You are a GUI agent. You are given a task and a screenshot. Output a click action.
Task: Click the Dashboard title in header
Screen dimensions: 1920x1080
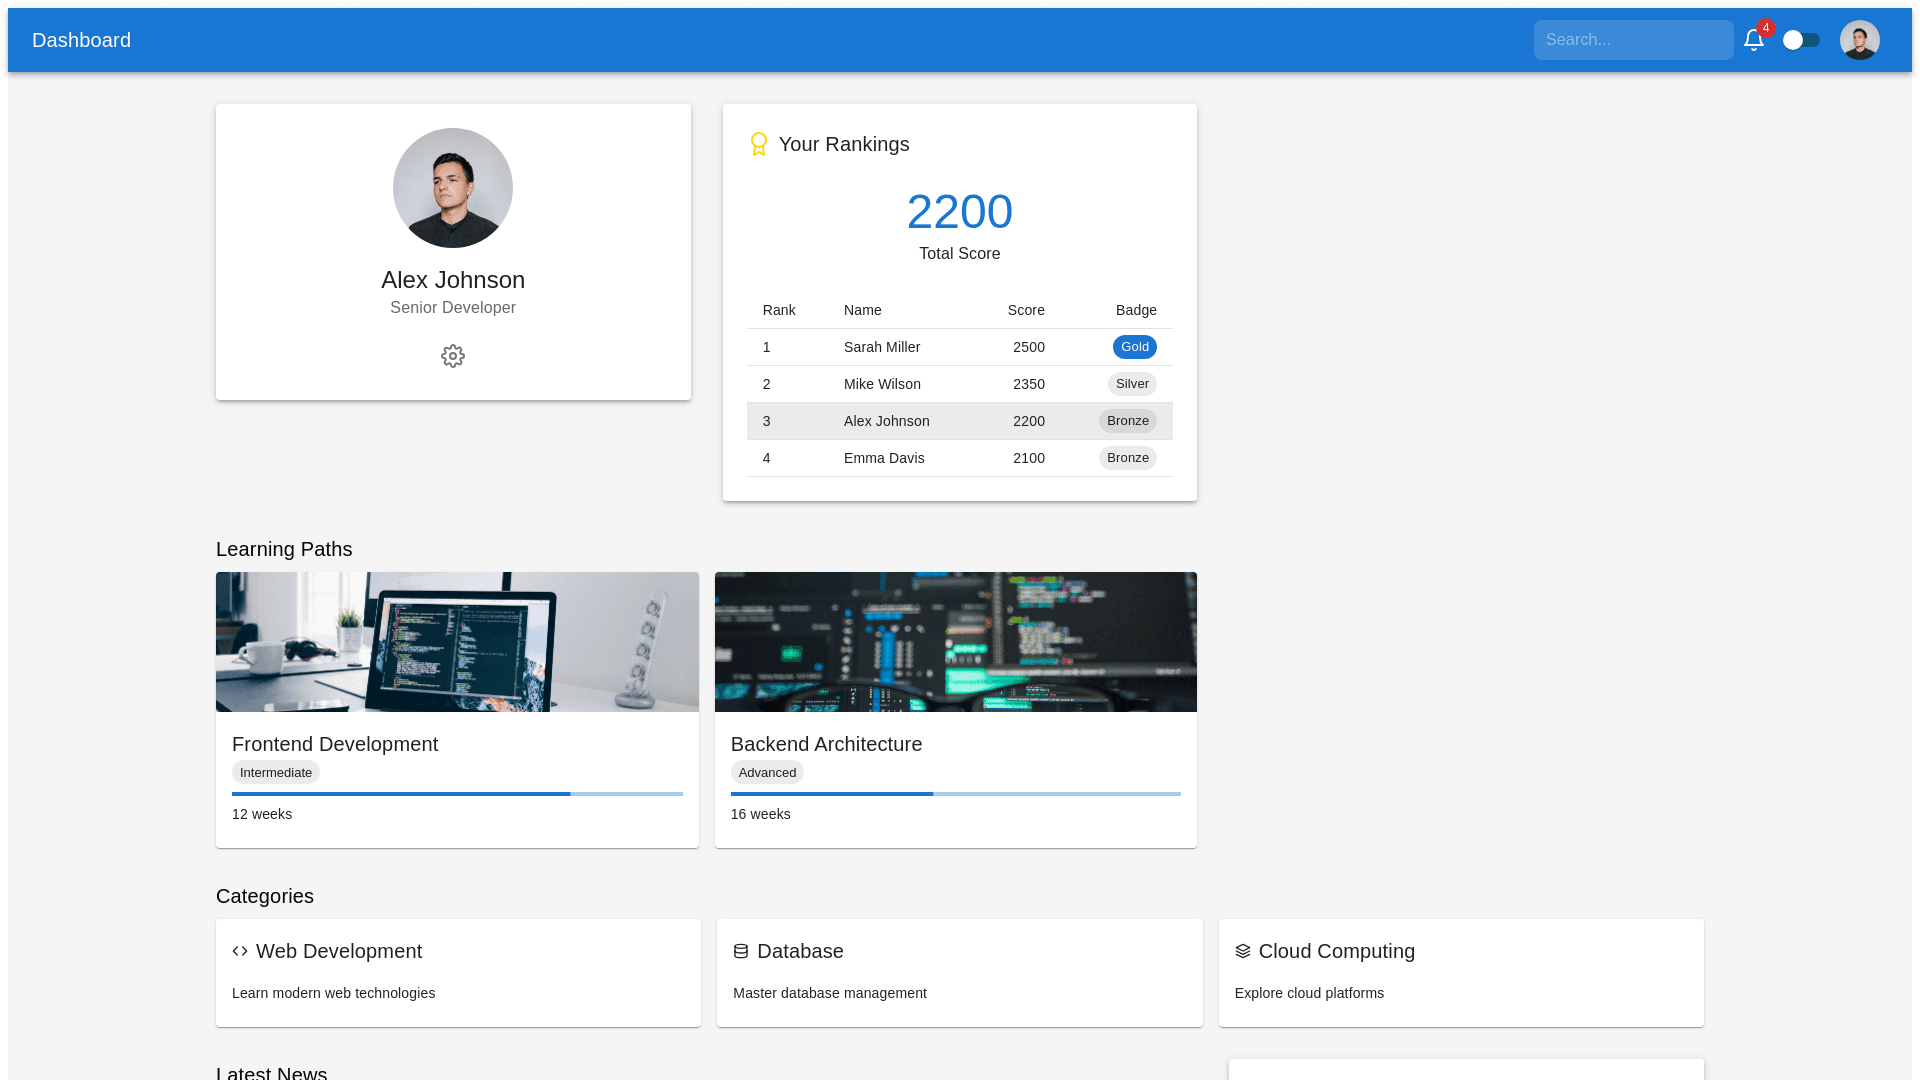81,40
